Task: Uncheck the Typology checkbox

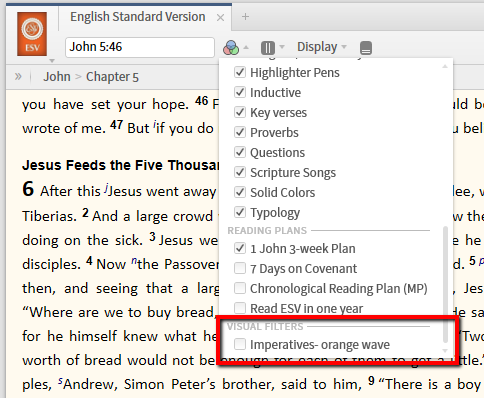Action: 240,212
